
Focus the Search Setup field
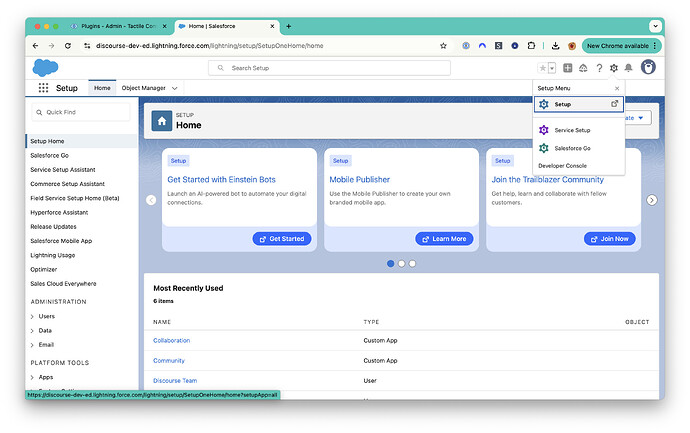329,68
